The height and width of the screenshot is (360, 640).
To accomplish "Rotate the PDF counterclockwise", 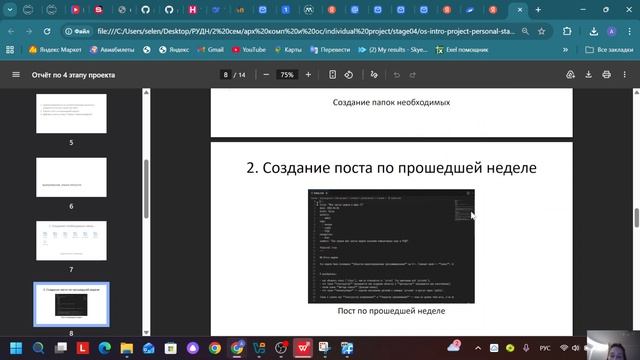I will coord(349,75).
